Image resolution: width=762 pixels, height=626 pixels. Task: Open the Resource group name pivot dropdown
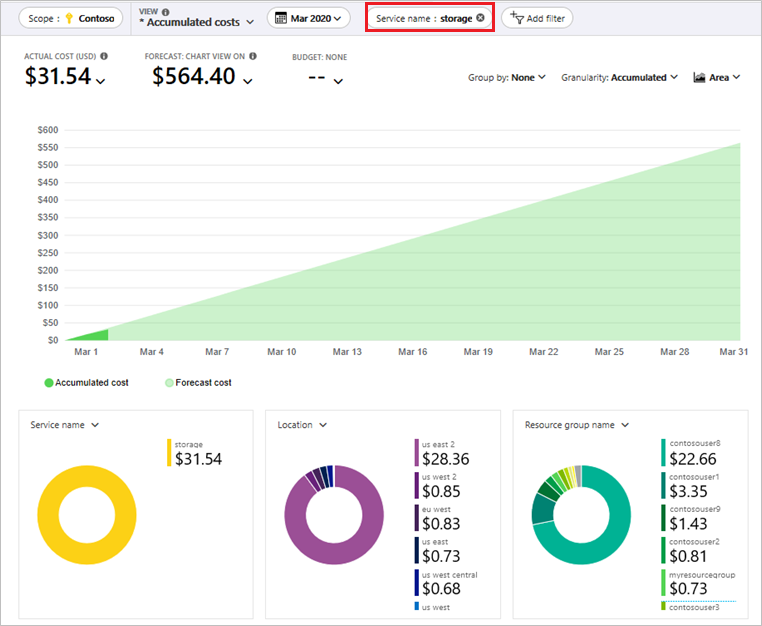click(576, 425)
